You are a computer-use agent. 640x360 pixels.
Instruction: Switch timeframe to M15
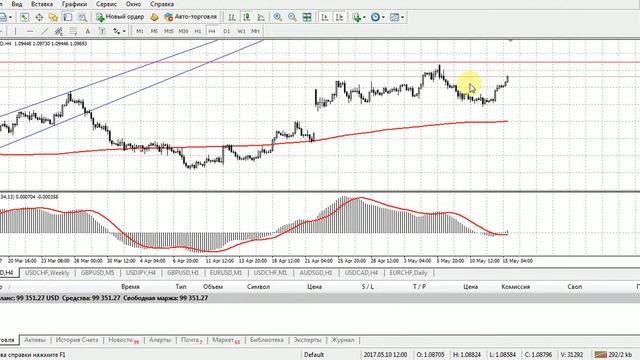[x=169, y=31]
